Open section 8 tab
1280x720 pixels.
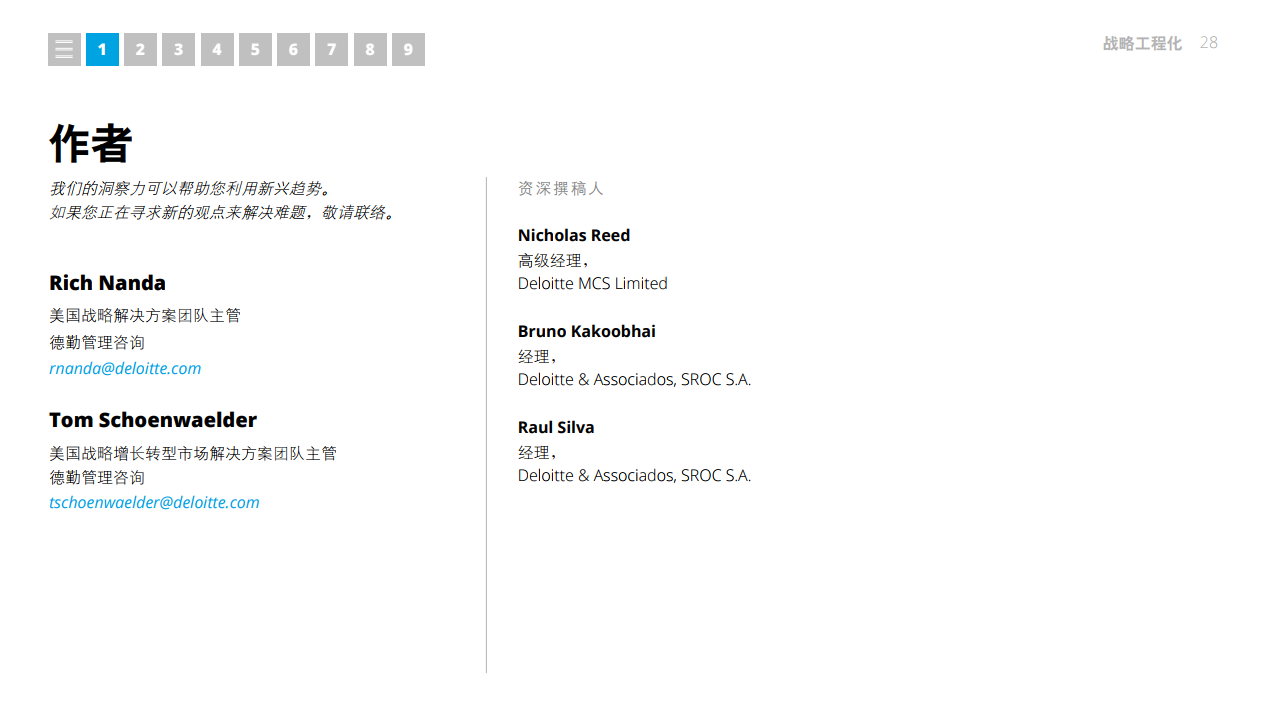coord(370,49)
